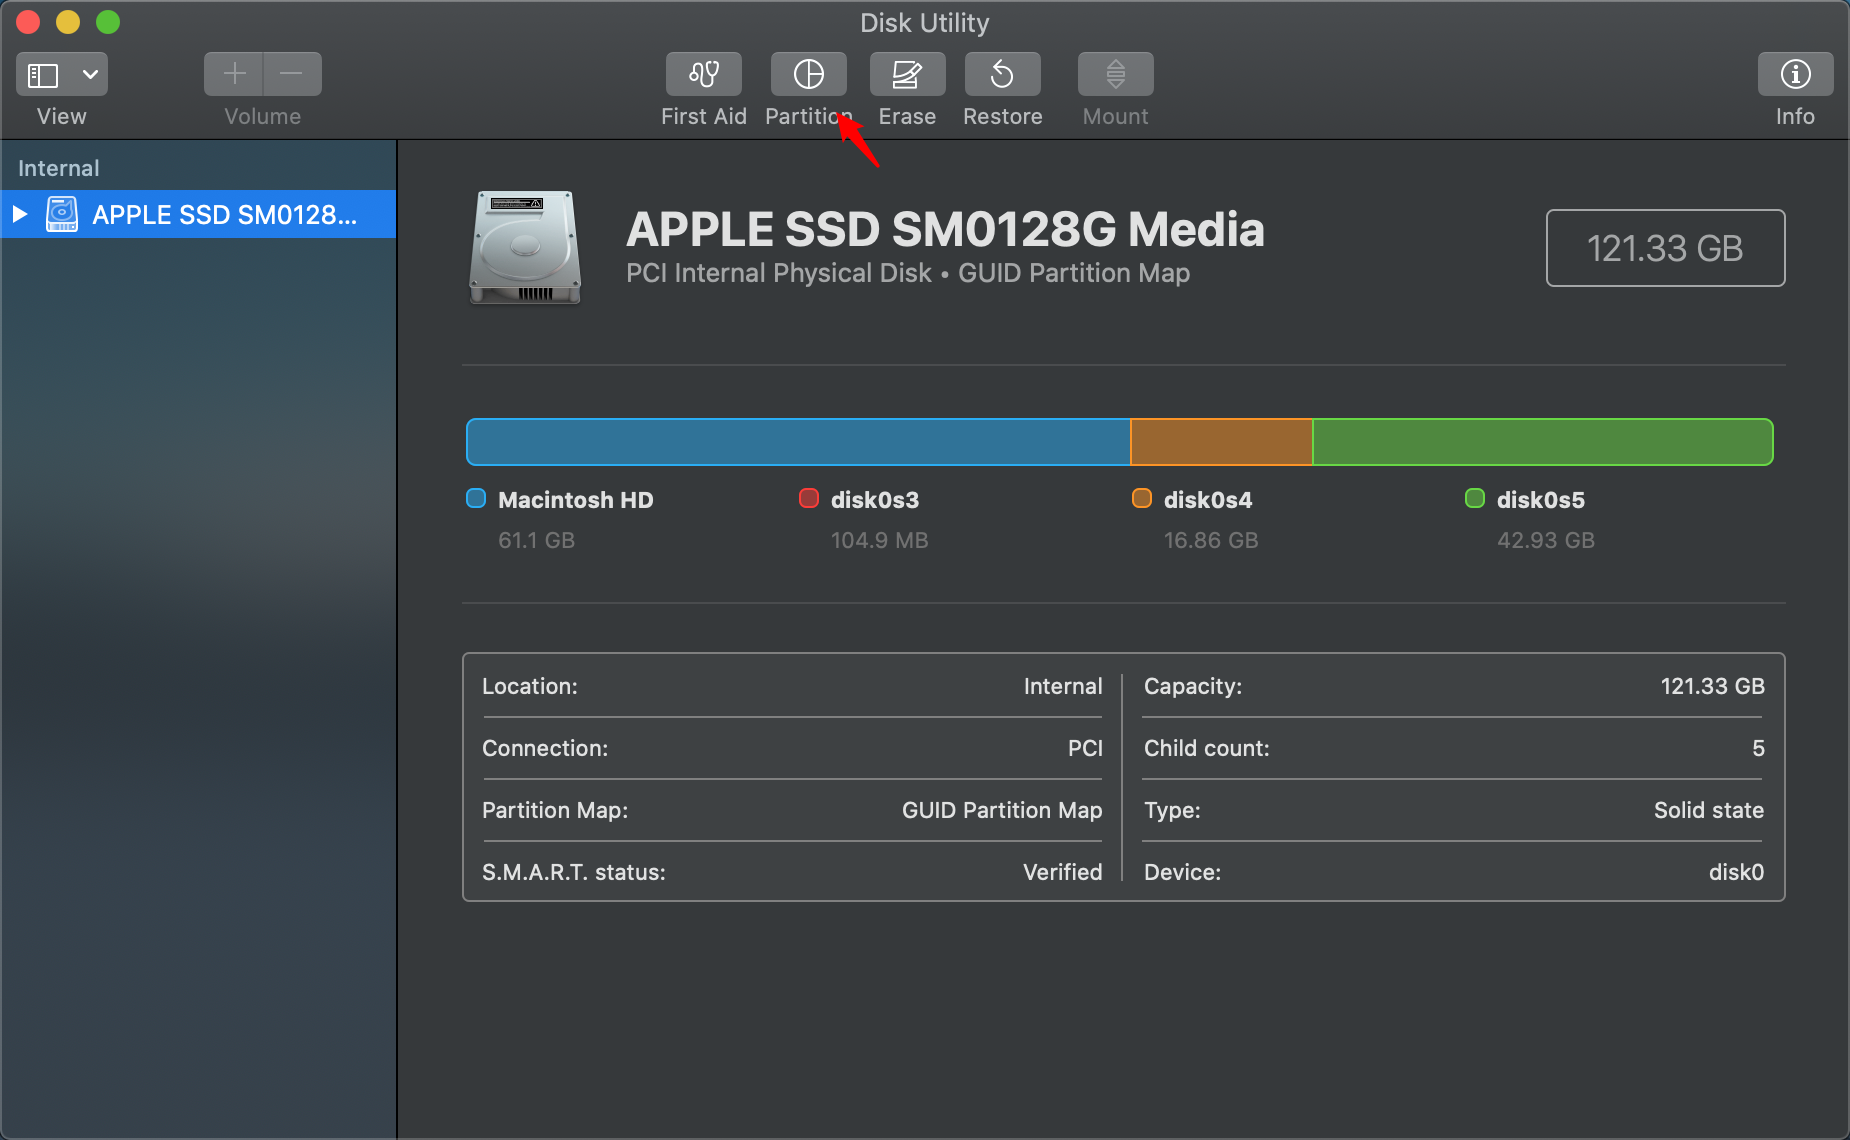Select the orange disk0s4 bar segment

click(1221, 442)
